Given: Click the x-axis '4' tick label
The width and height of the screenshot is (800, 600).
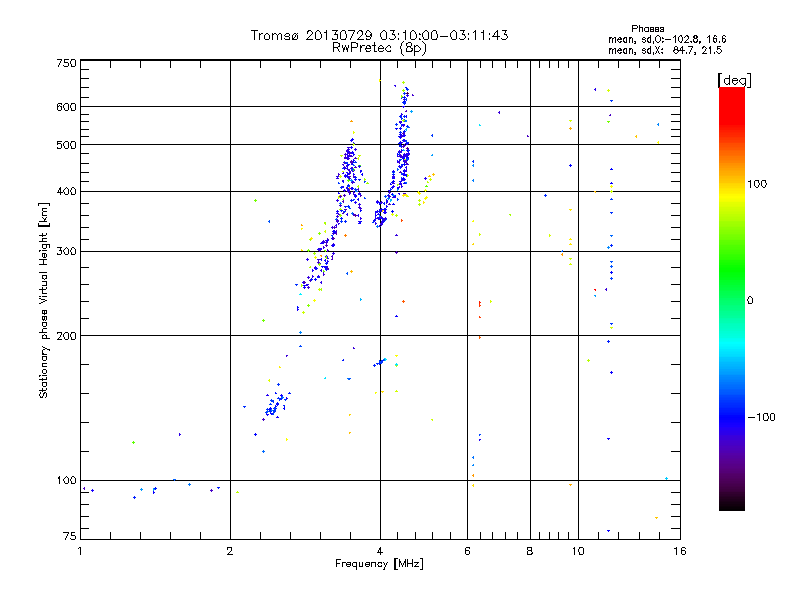Looking at the screenshot, I should (380, 551).
